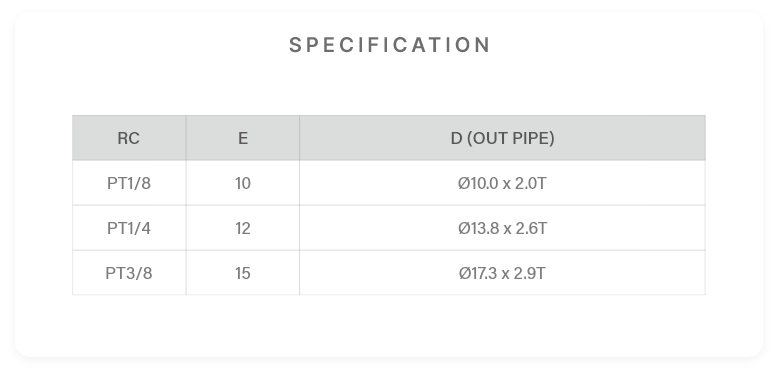The height and width of the screenshot is (375, 778).
Task: Click the E value 12
Action: tap(243, 229)
